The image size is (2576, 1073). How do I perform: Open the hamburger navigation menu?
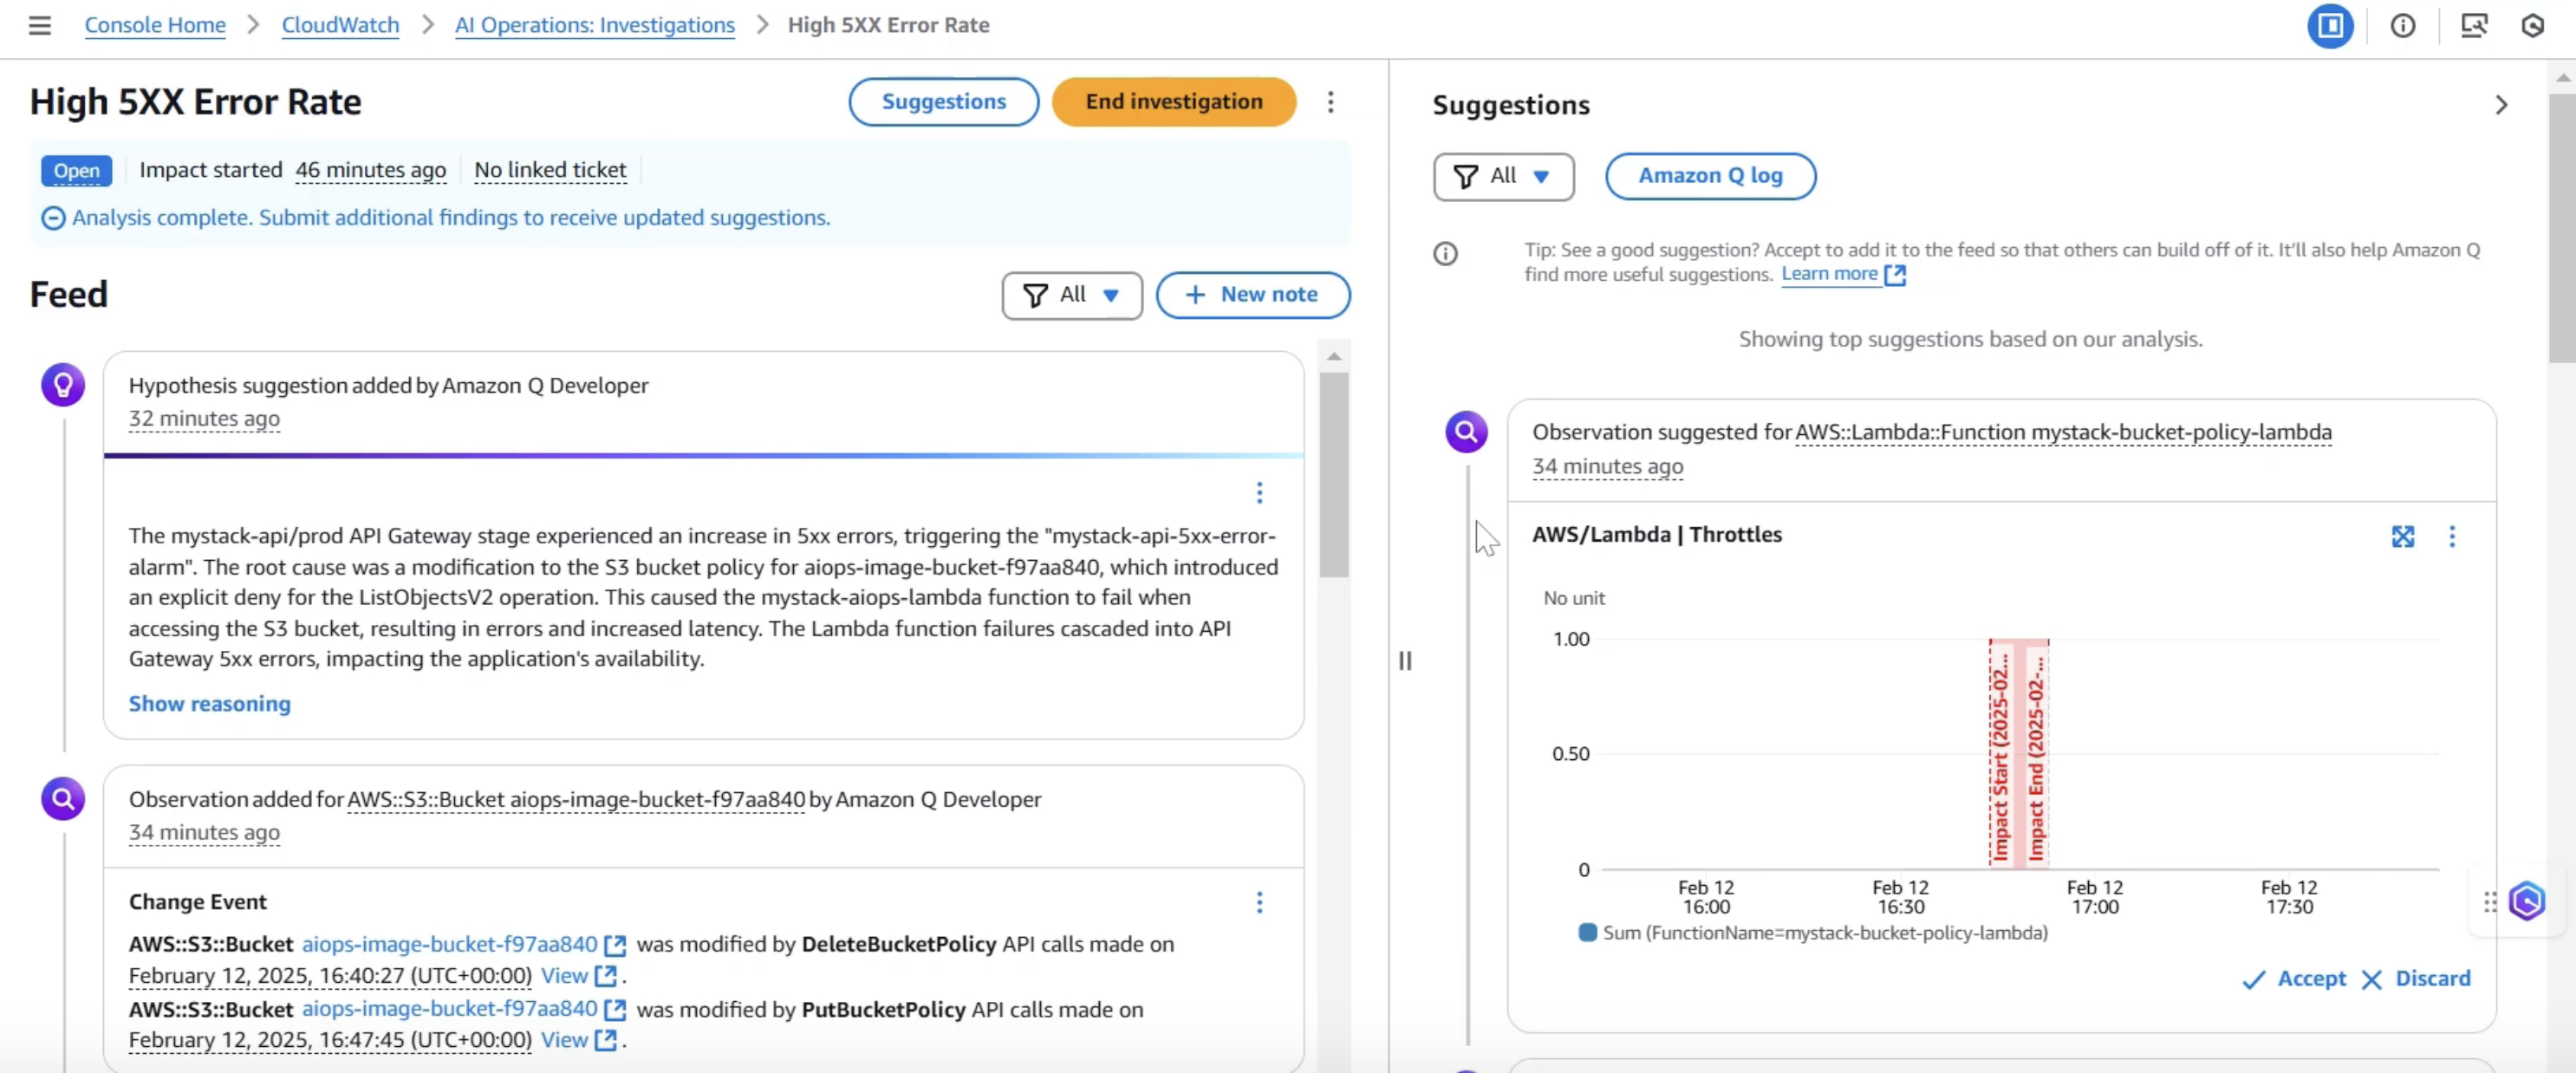point(39,25)
